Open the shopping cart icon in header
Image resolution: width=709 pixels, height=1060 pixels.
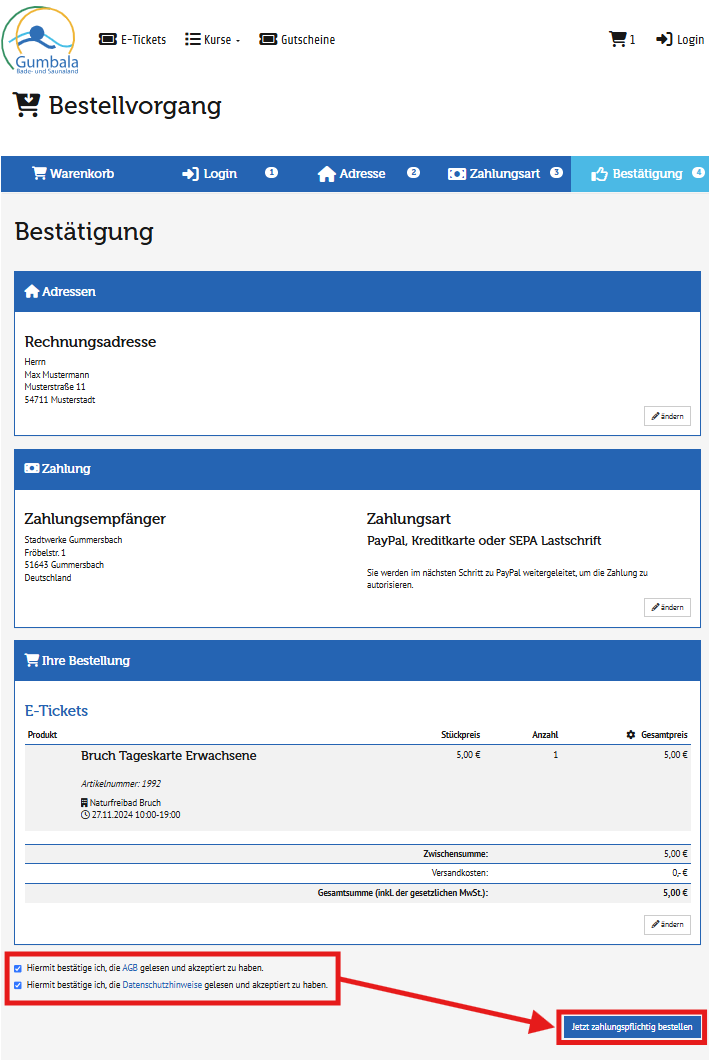617,40
